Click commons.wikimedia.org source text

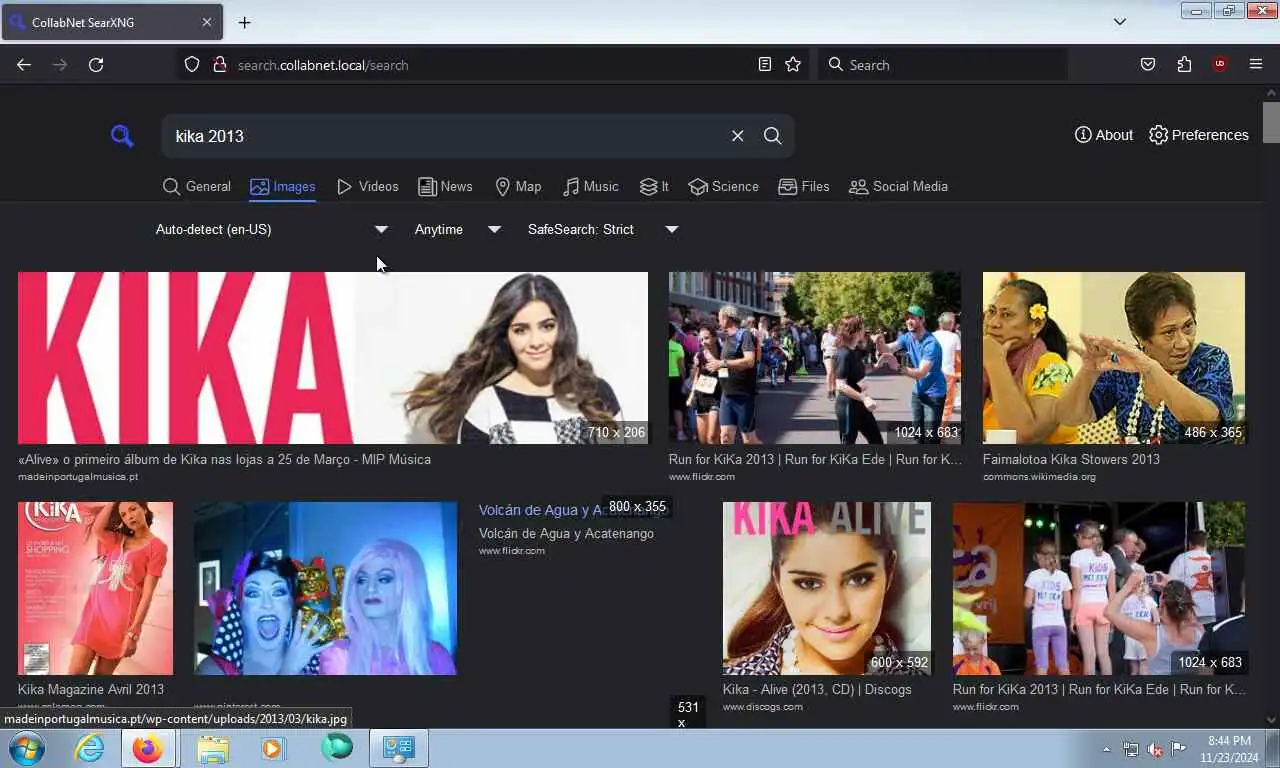coord(1039,477)
